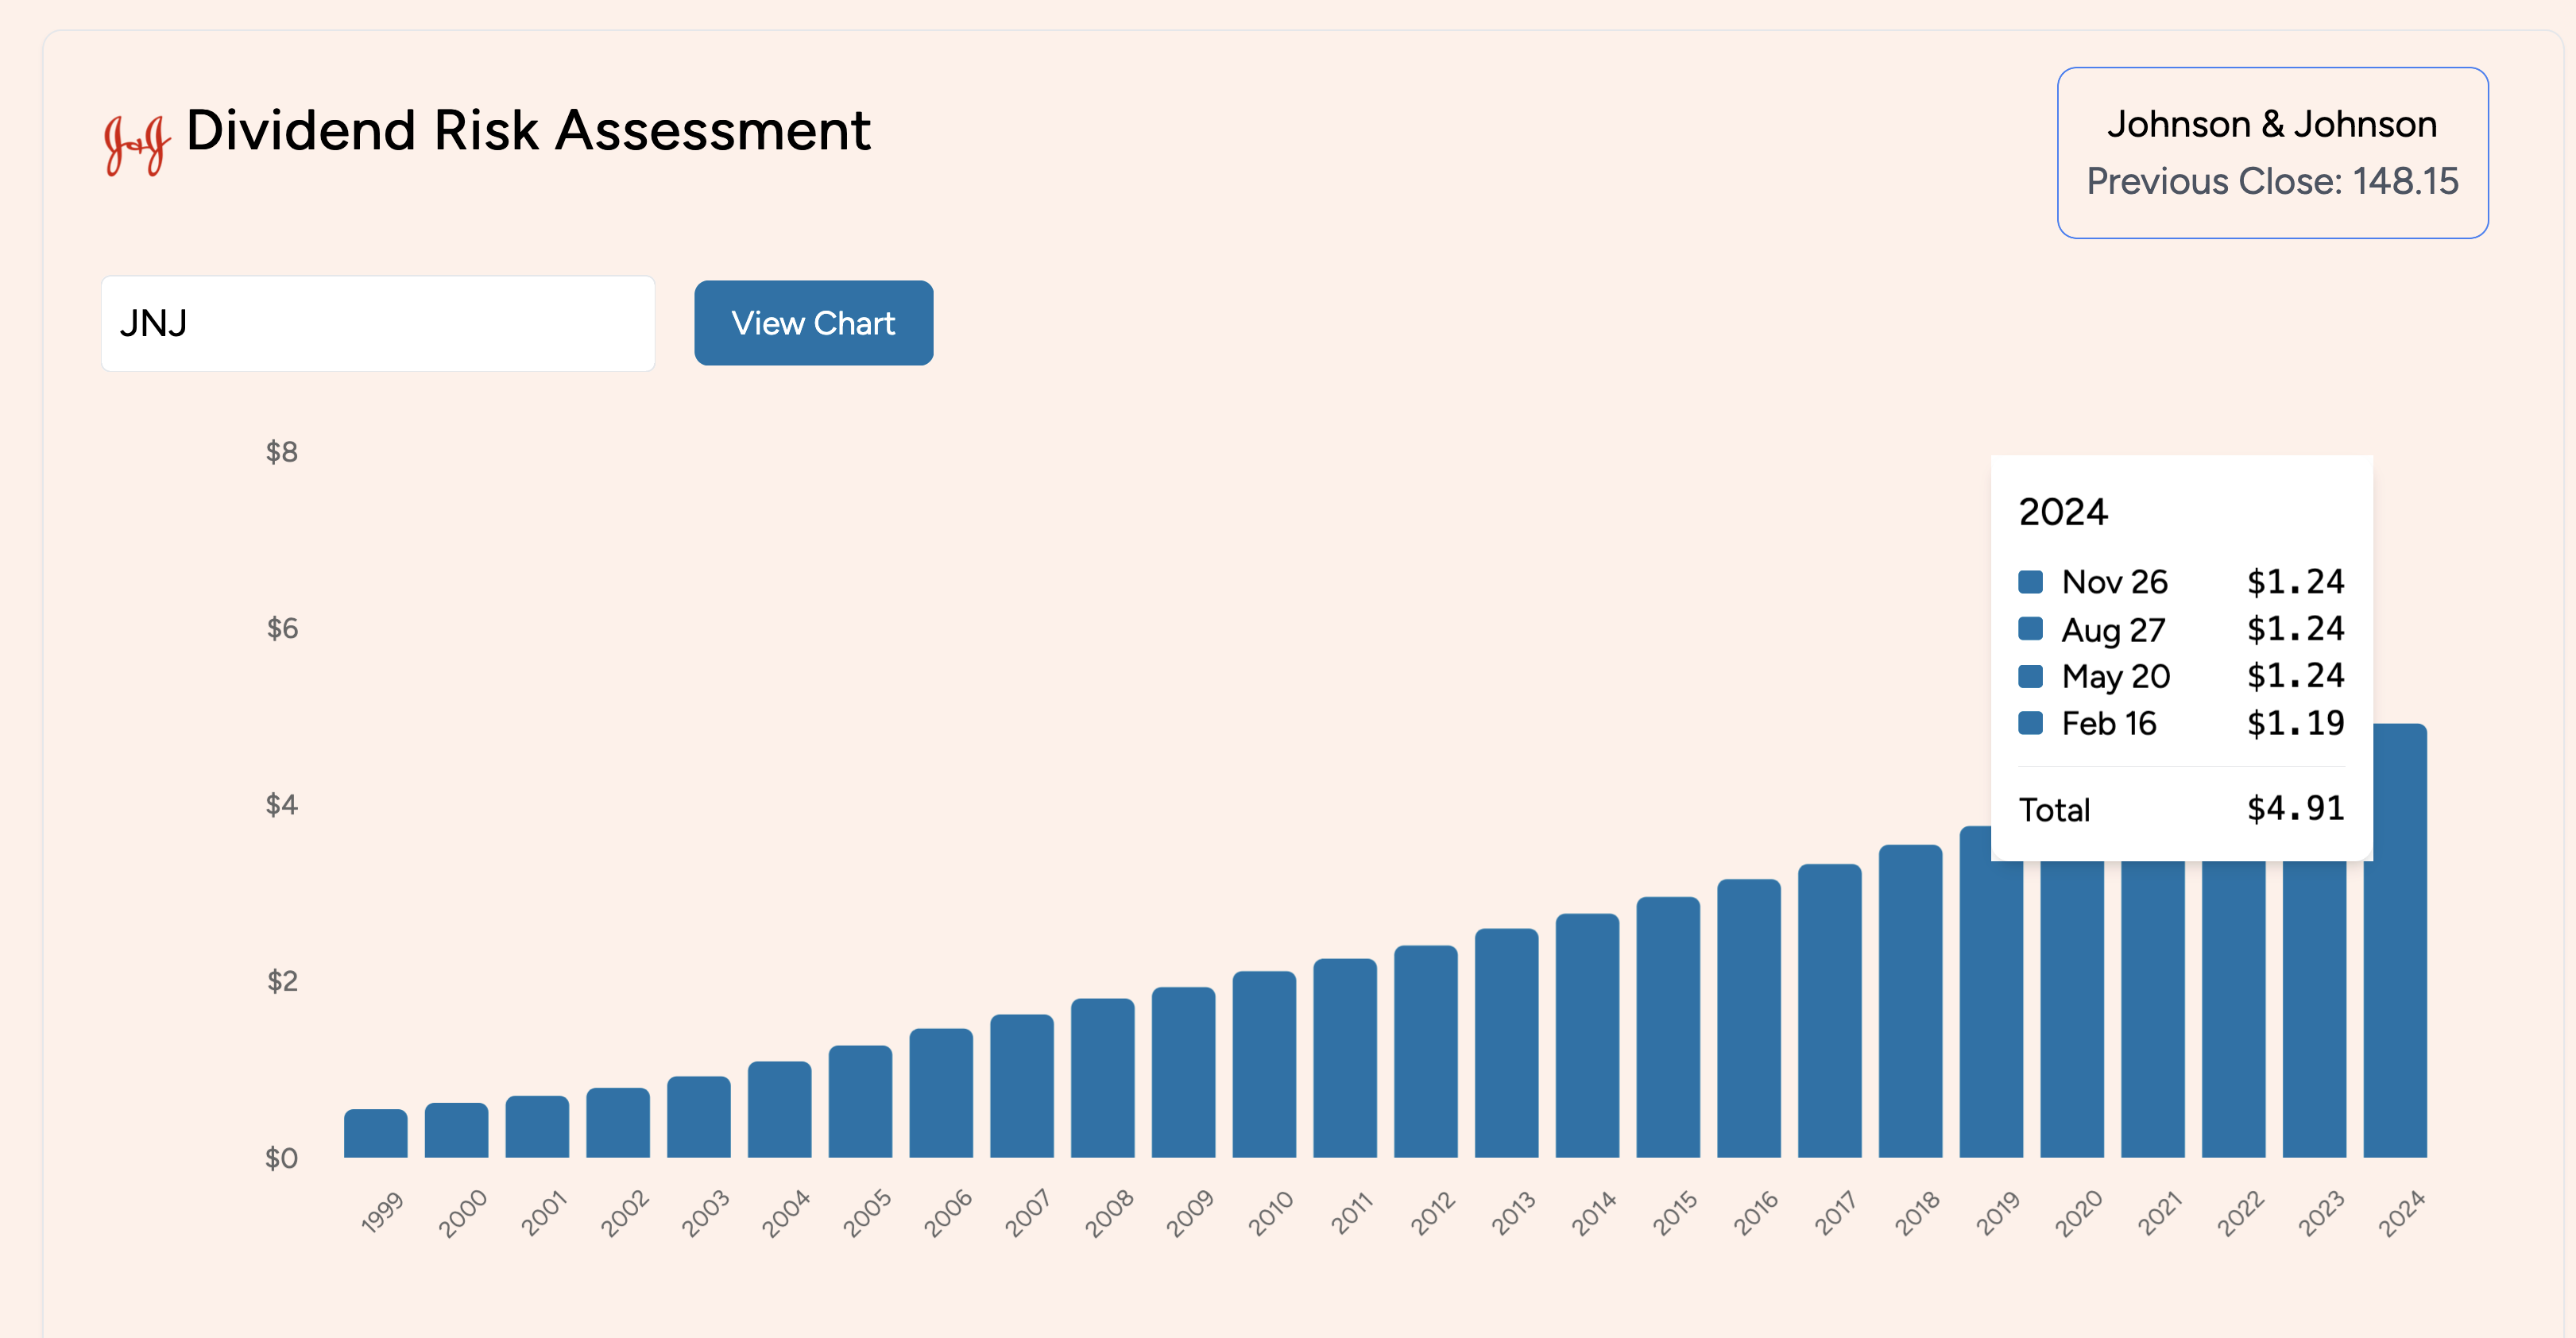2576x1338 pixels.
Task: Click the 2023 dividend bar
Action: click(x=2314, y=1010)
